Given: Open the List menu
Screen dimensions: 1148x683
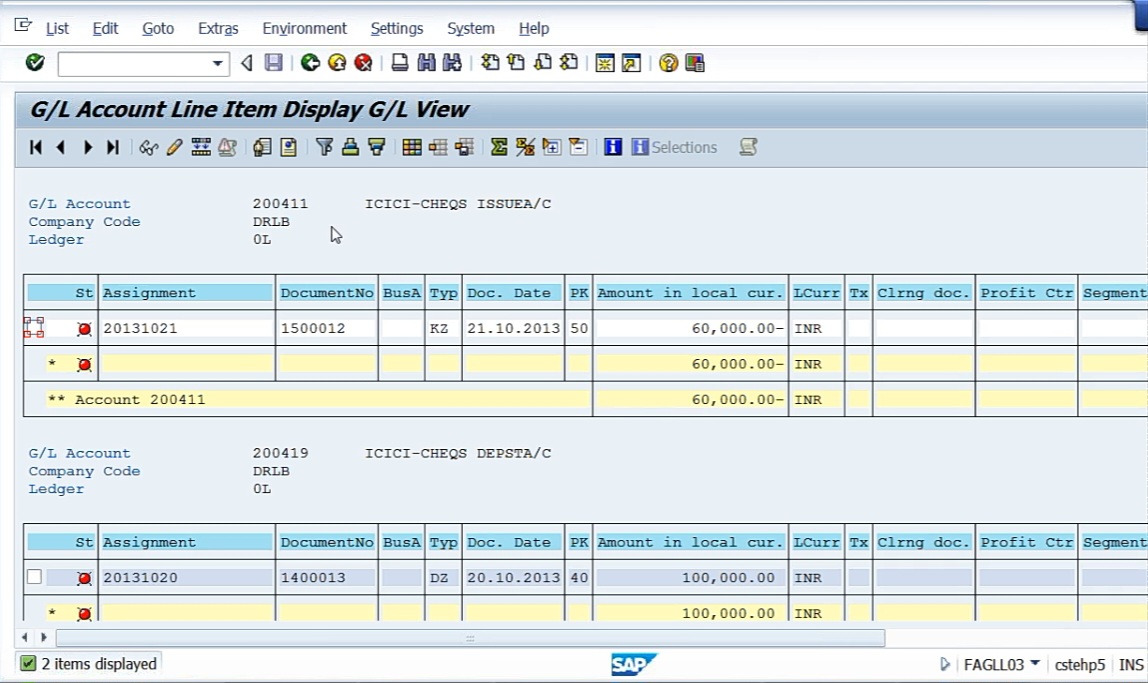Looking at the screenshot, I should tap(57, 29).
